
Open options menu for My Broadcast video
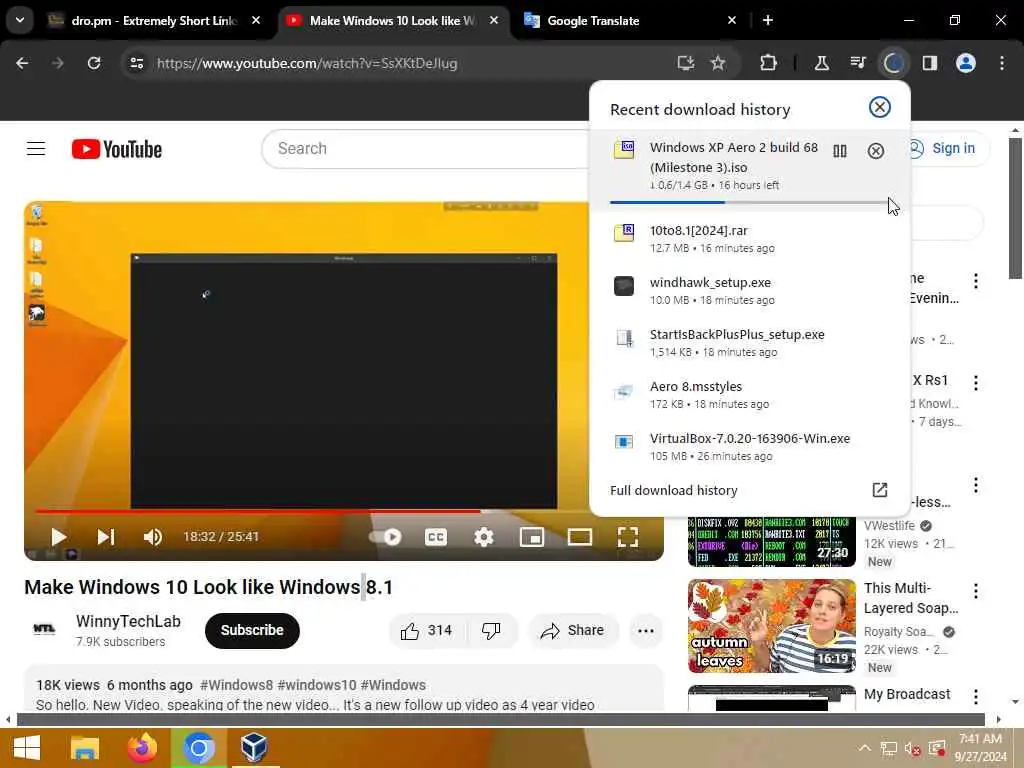(976, 697)
